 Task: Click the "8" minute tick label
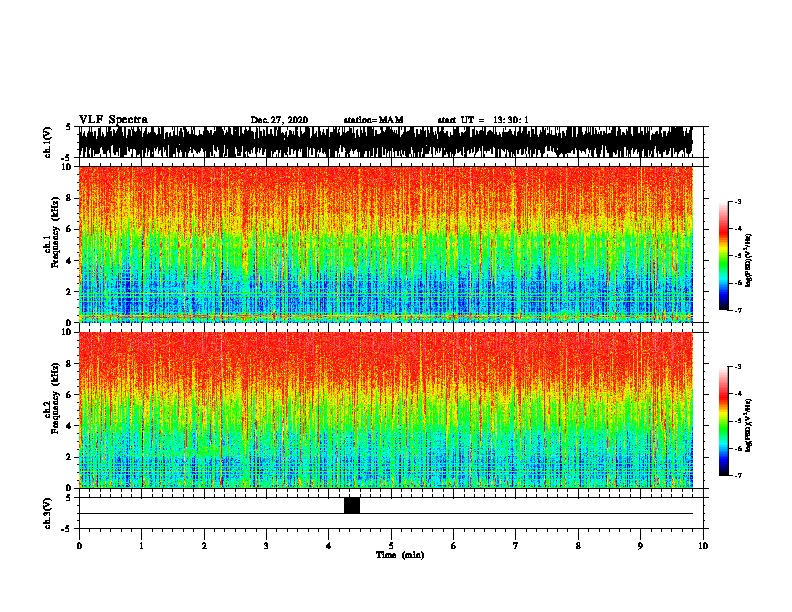pos(578,546)
